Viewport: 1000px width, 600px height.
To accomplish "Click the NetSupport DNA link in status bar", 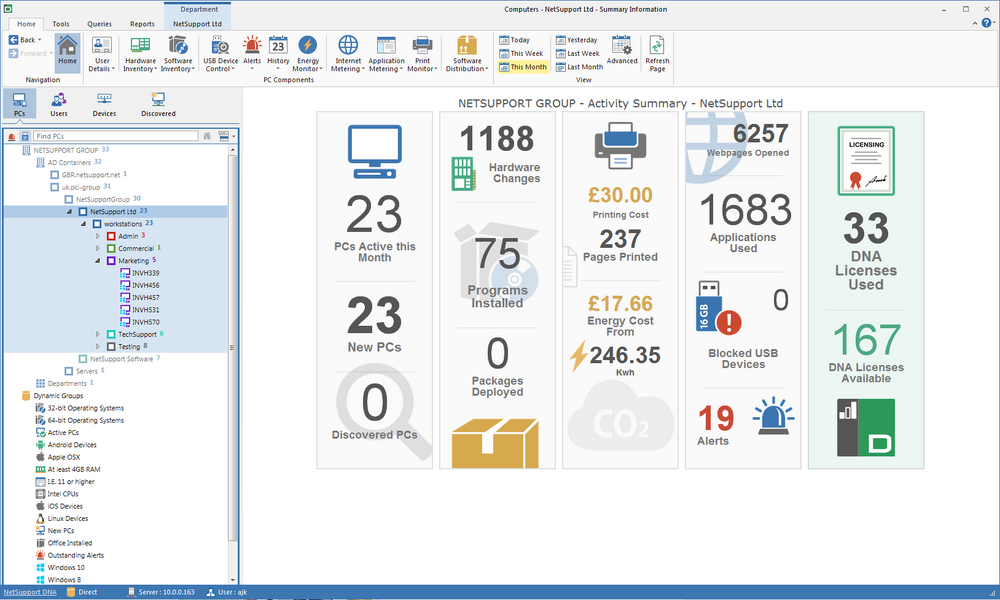I will pos(30,592).
